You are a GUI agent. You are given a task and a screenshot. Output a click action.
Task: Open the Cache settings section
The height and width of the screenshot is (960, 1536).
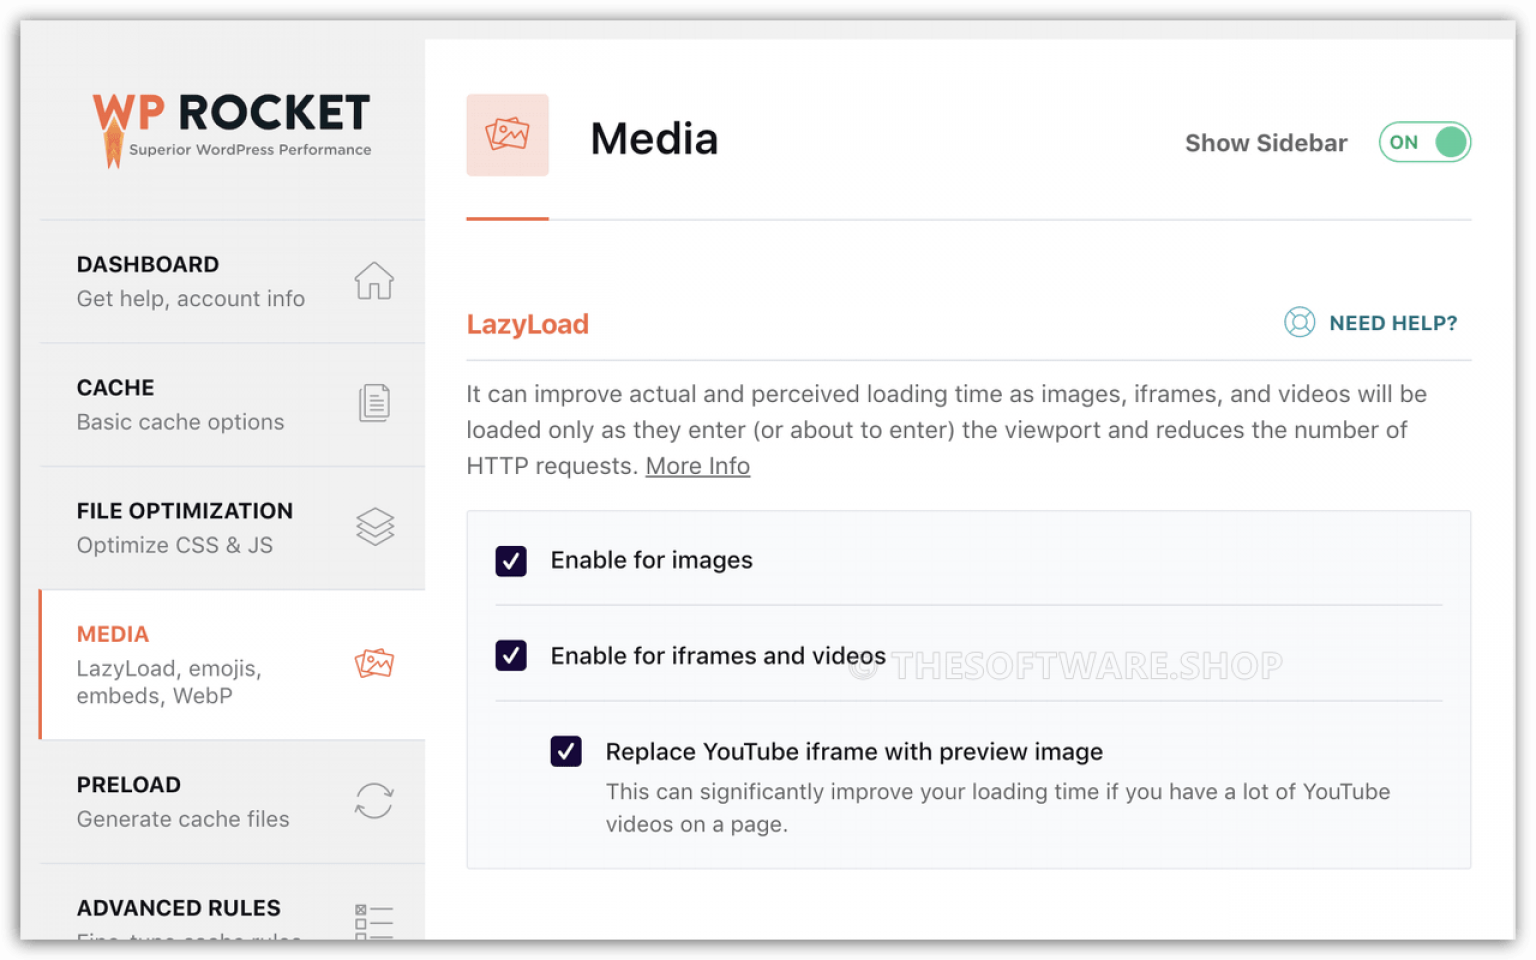pos(232,404)
